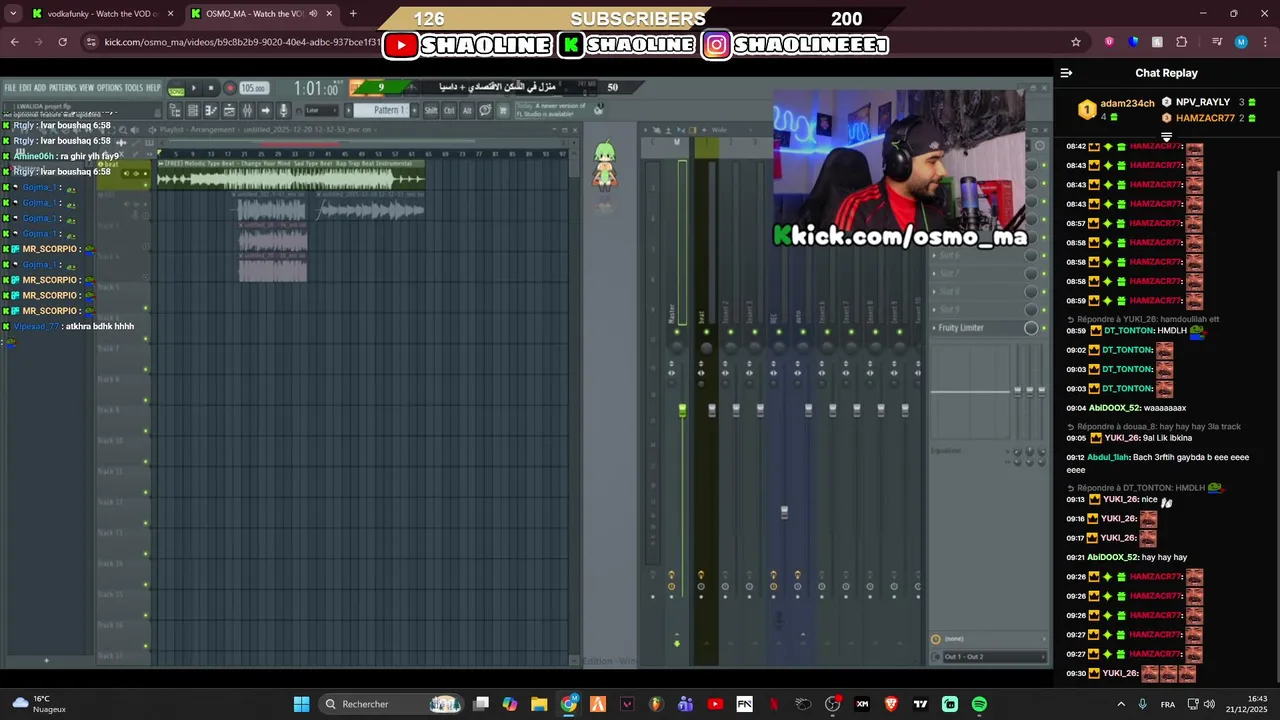The image size is (1280, 720).
Task: Open Chrome extensions puzzle icon
Action: click(1182, 42)
